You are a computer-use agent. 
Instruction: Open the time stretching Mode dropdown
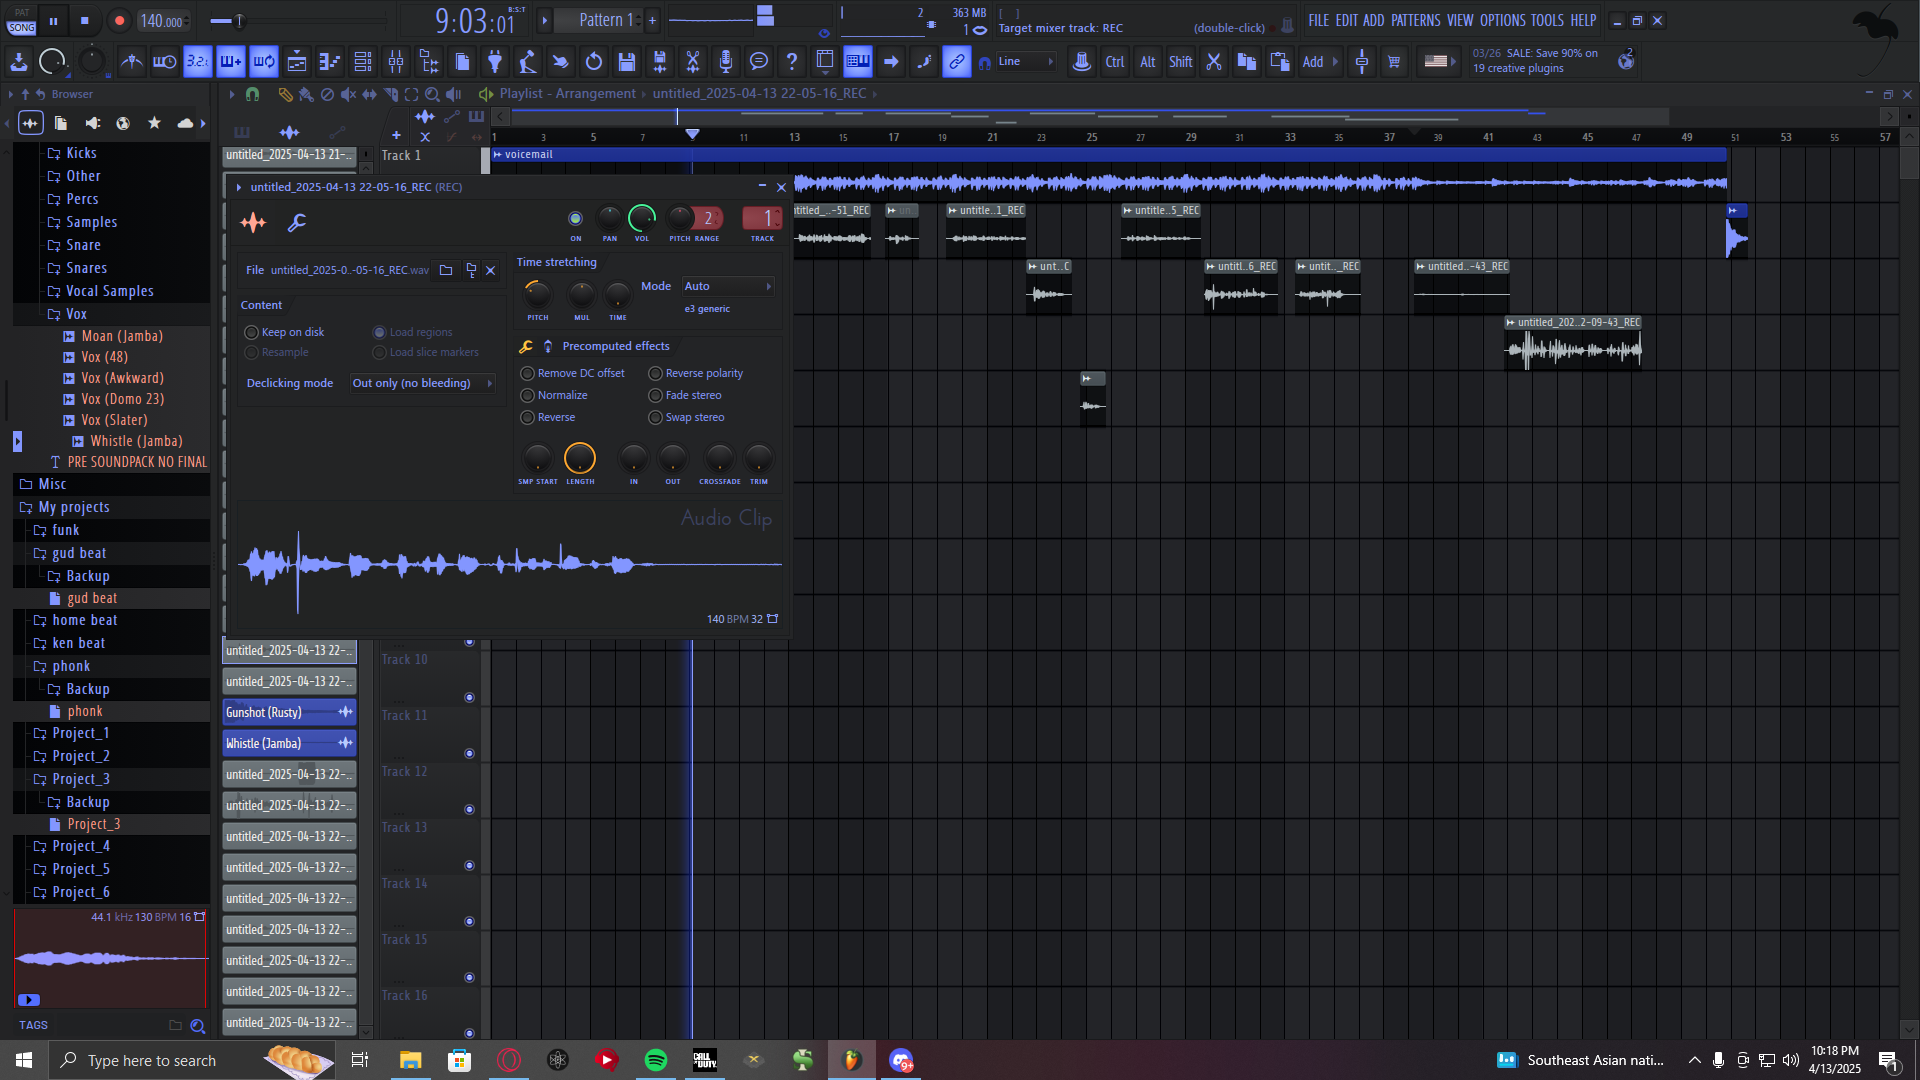pos(728,286)
